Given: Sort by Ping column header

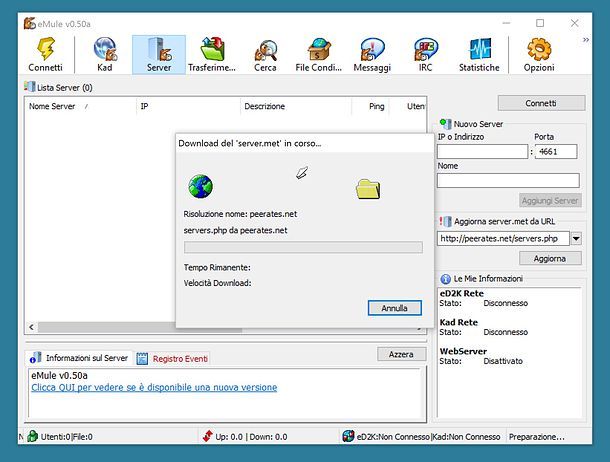Looking at the screenshot, I should 371,106.
